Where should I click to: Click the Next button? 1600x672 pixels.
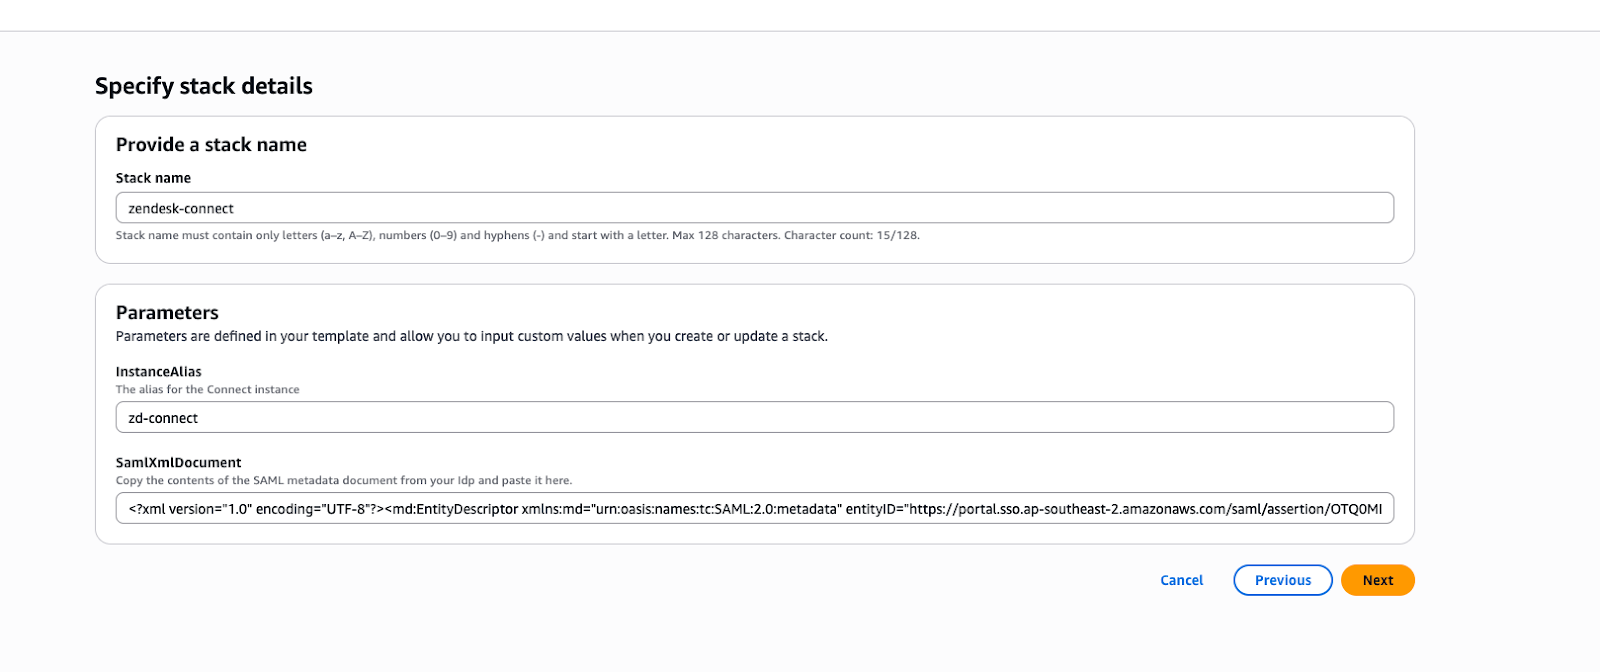coord(1377,580)
